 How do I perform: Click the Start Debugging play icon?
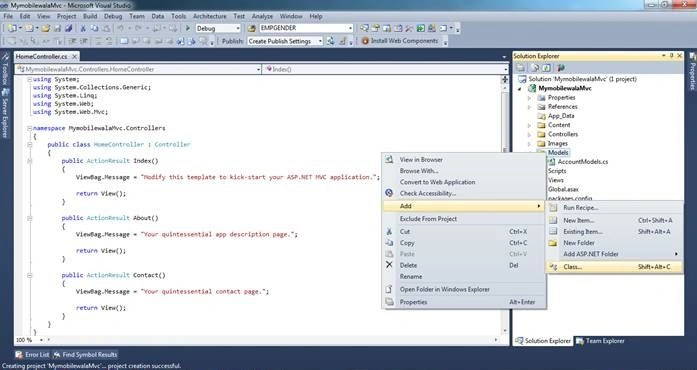[x=188, y=28]
